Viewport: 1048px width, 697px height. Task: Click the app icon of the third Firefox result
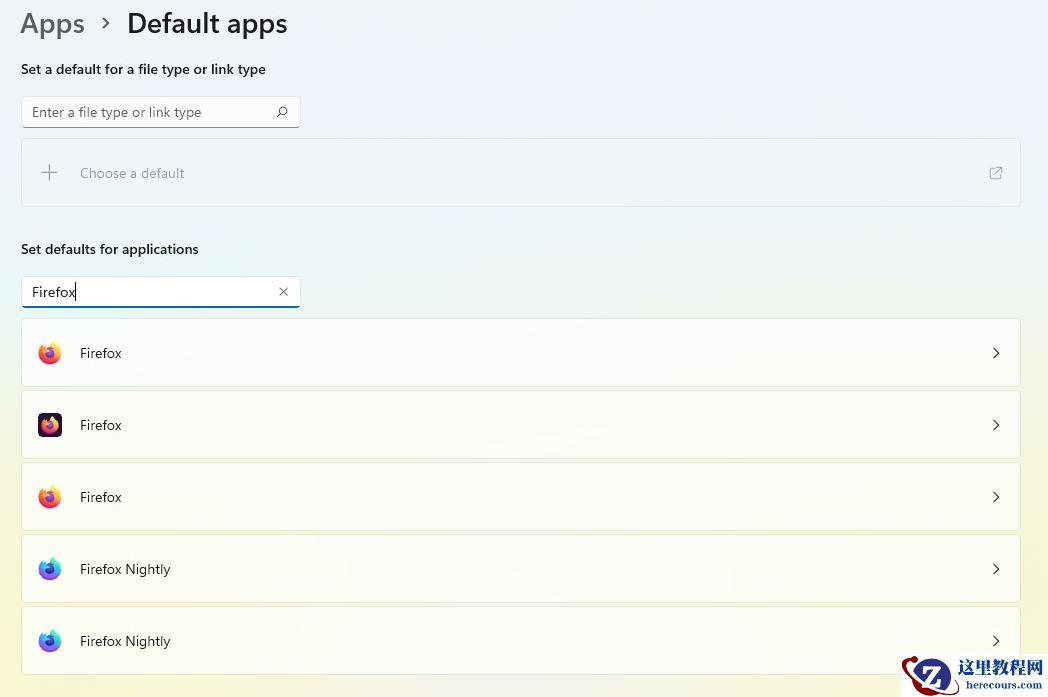pyautogui.click(x=49, y=497)
